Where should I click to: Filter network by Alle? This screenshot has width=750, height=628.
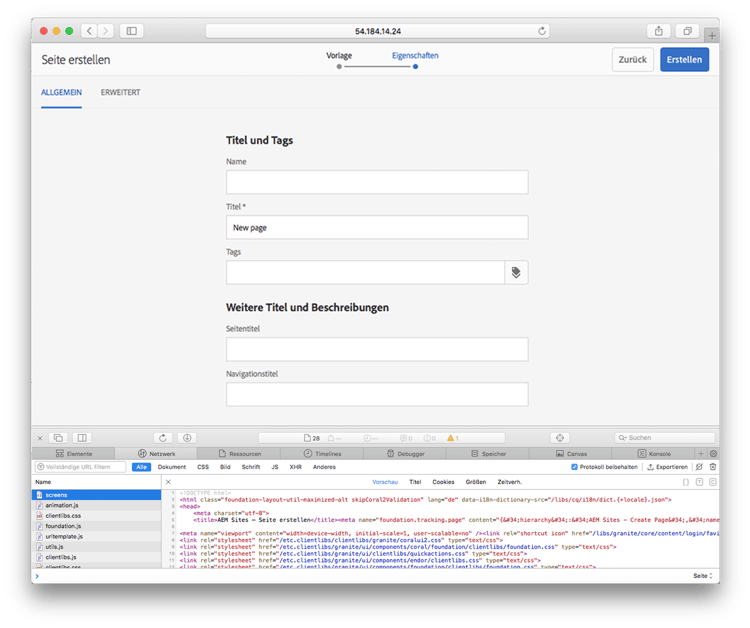142,467
